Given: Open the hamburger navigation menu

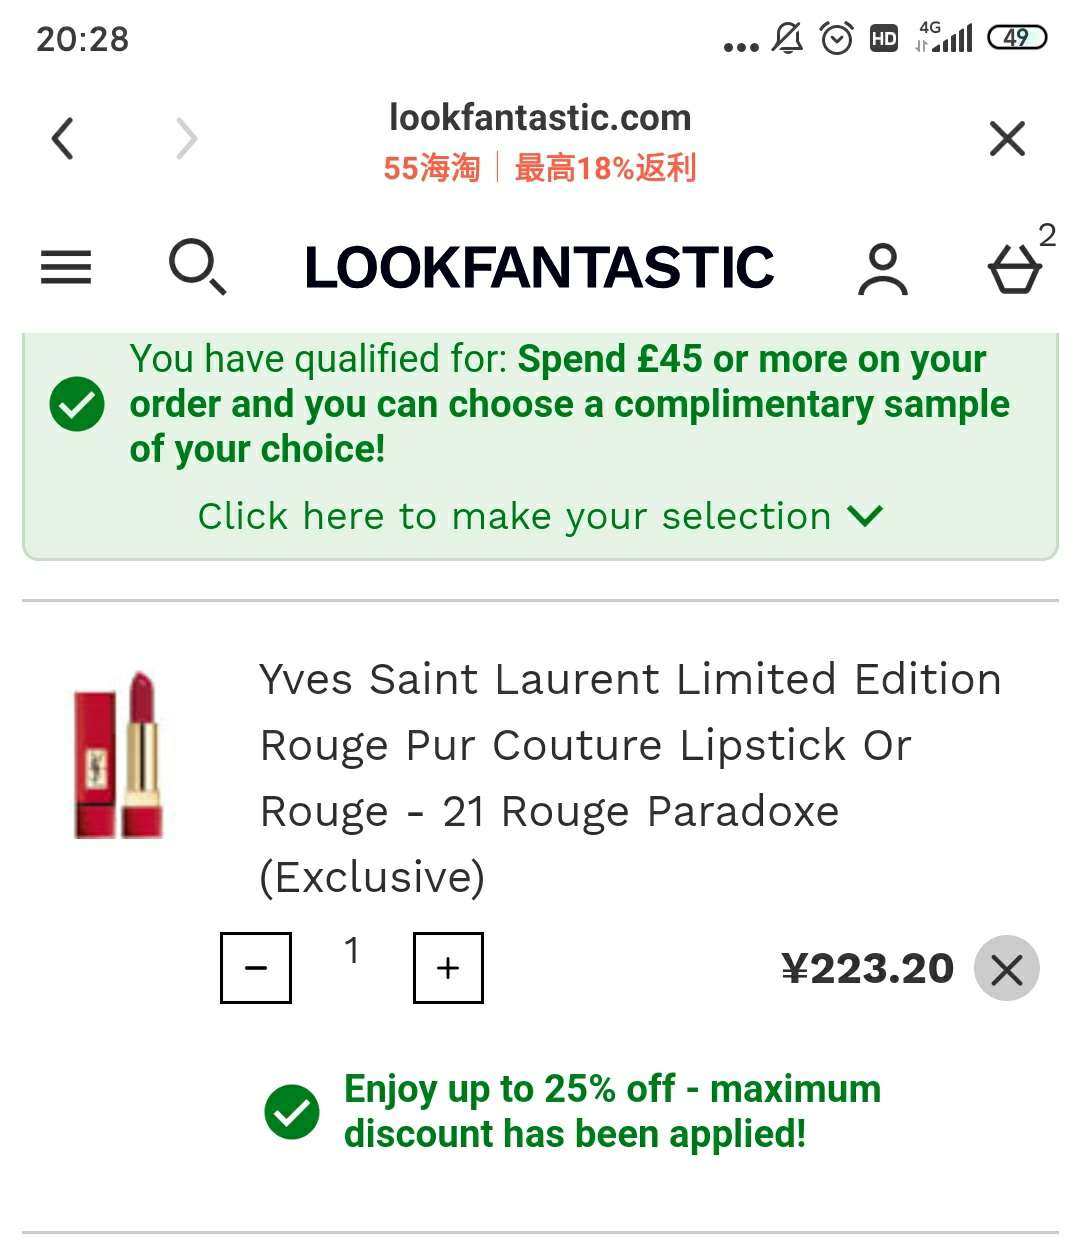Looking at the screenshot, I should [x=66, y=267].
